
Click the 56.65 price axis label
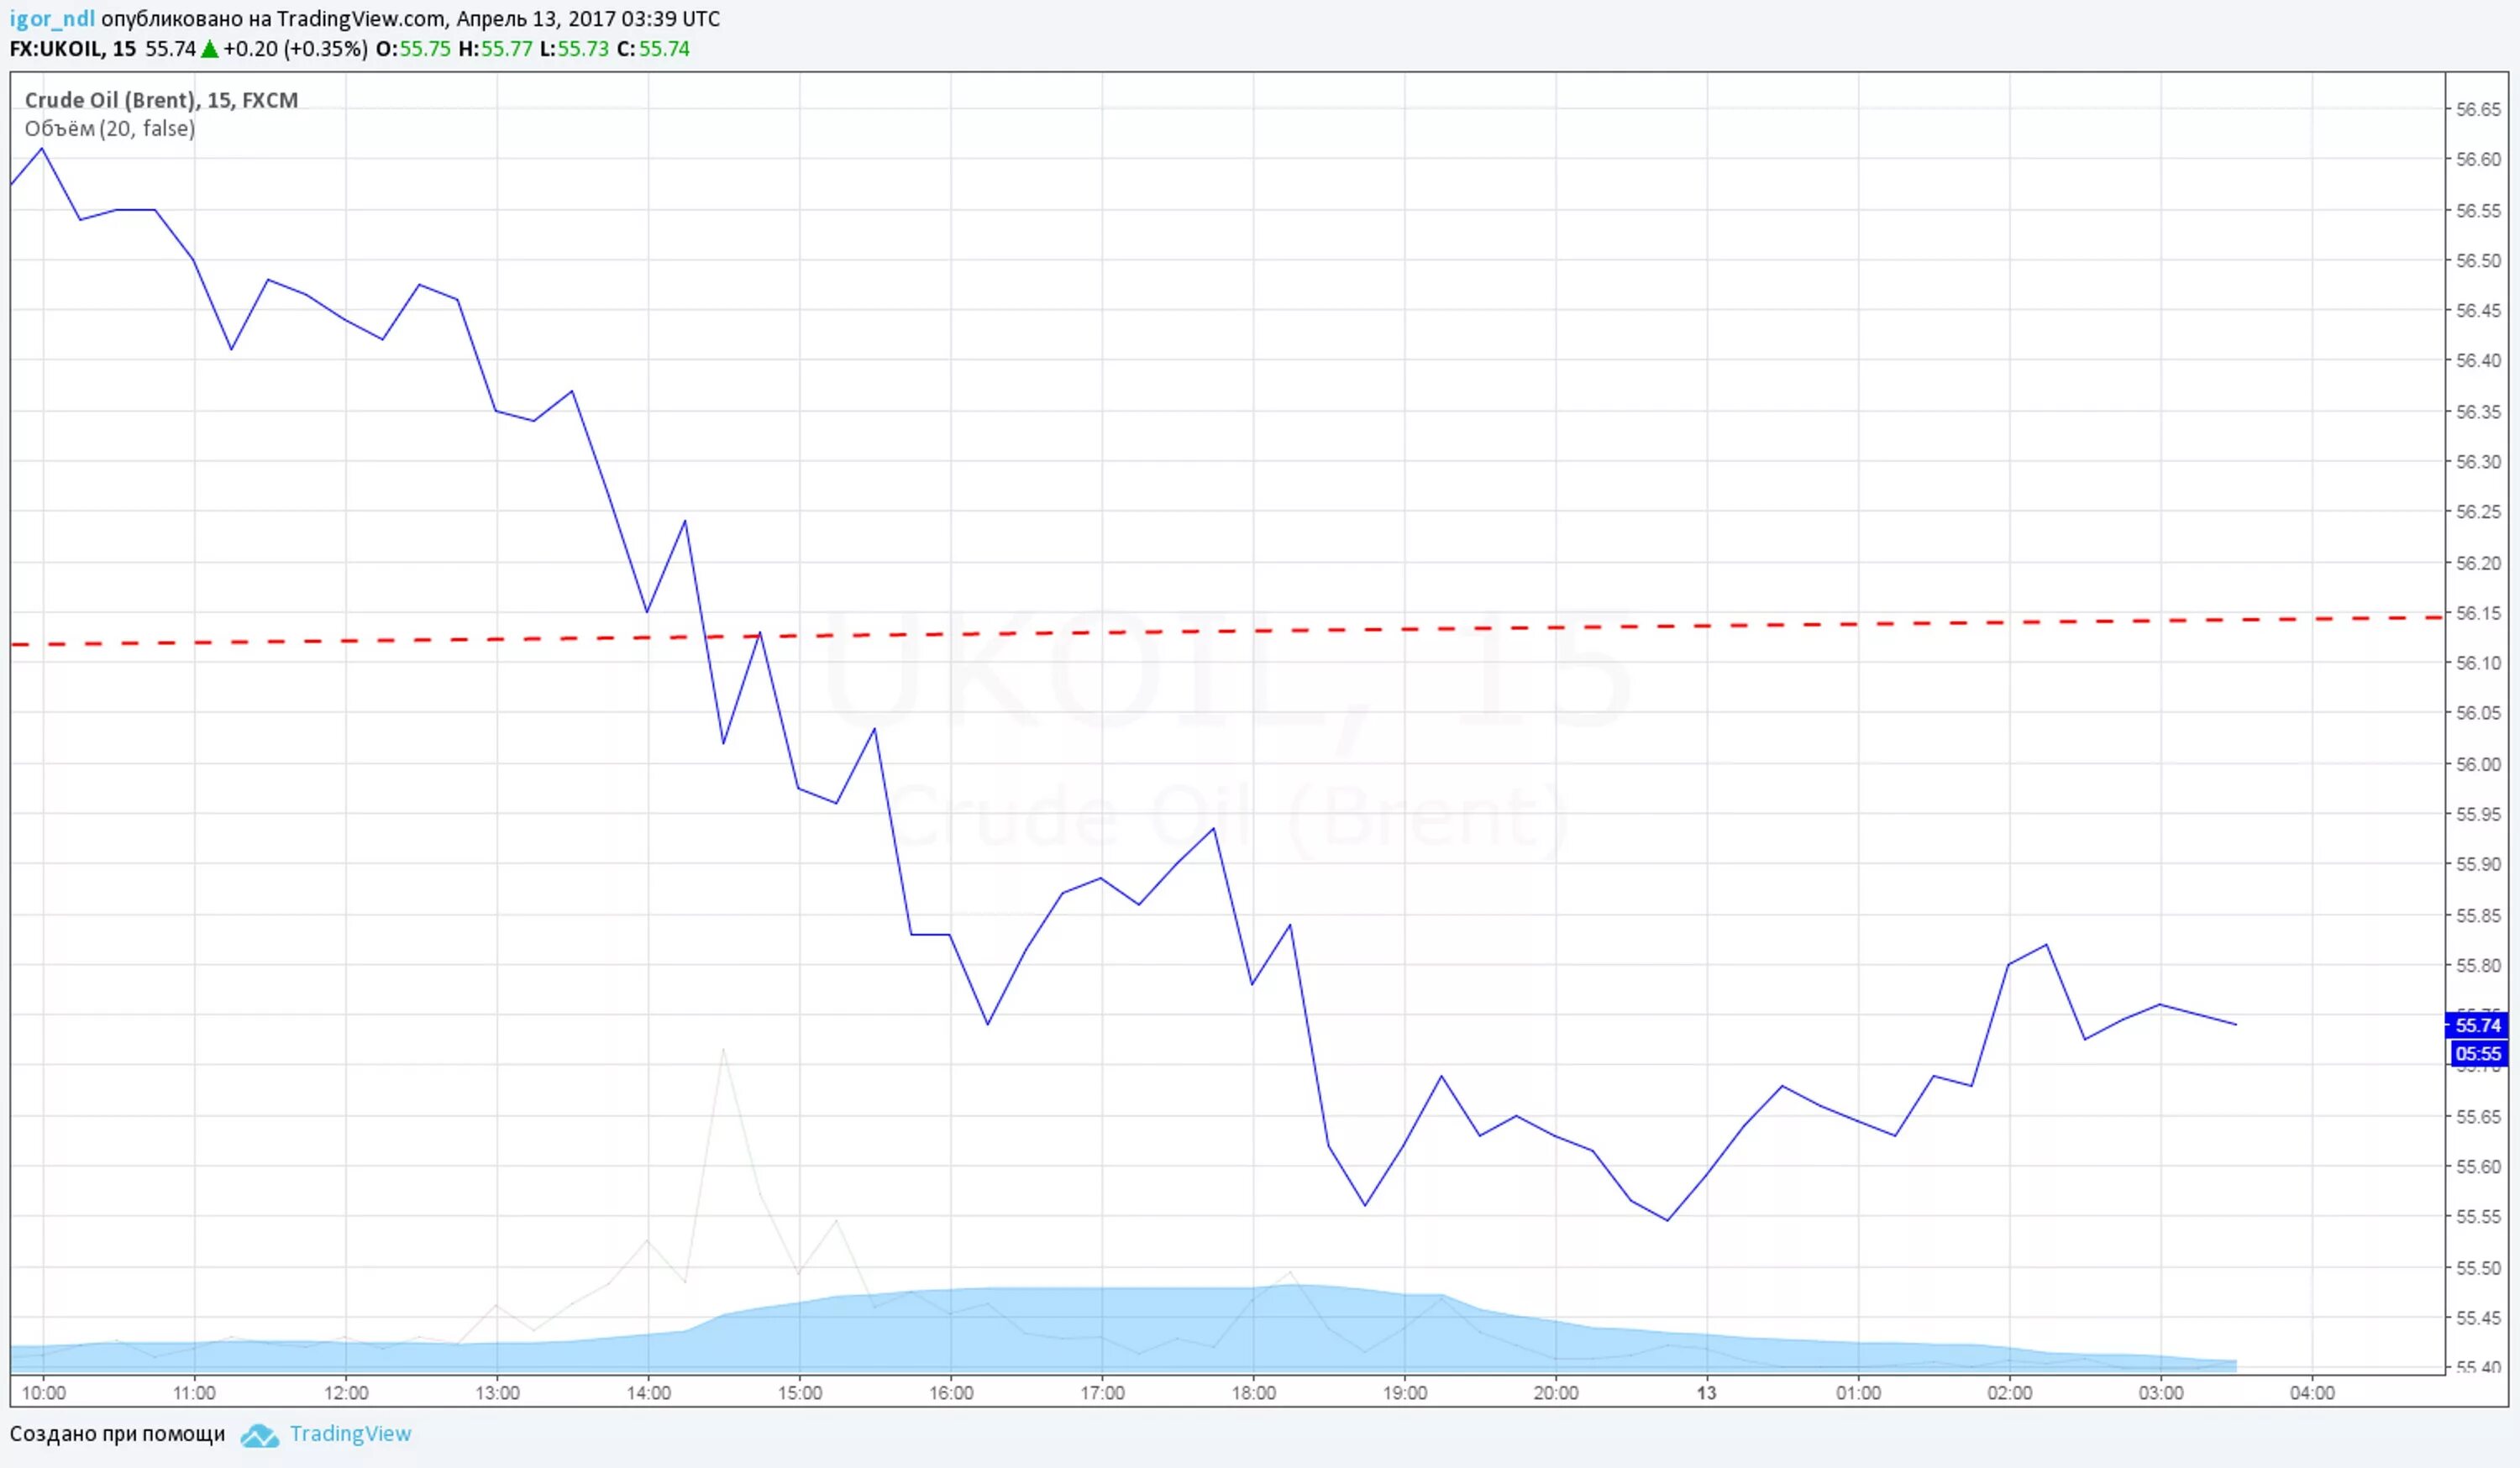2478,110
